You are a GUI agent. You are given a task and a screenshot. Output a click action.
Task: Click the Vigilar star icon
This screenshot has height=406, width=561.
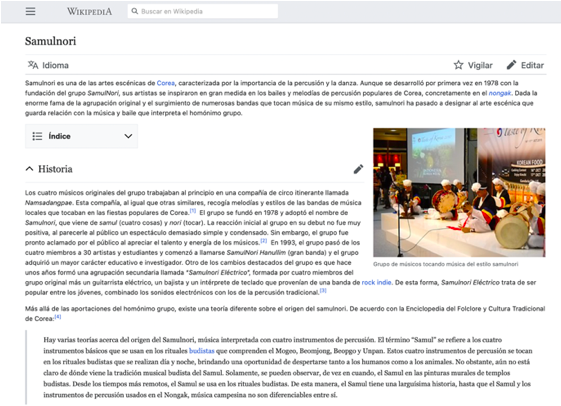pyautogui.click(x=458, y=65)
